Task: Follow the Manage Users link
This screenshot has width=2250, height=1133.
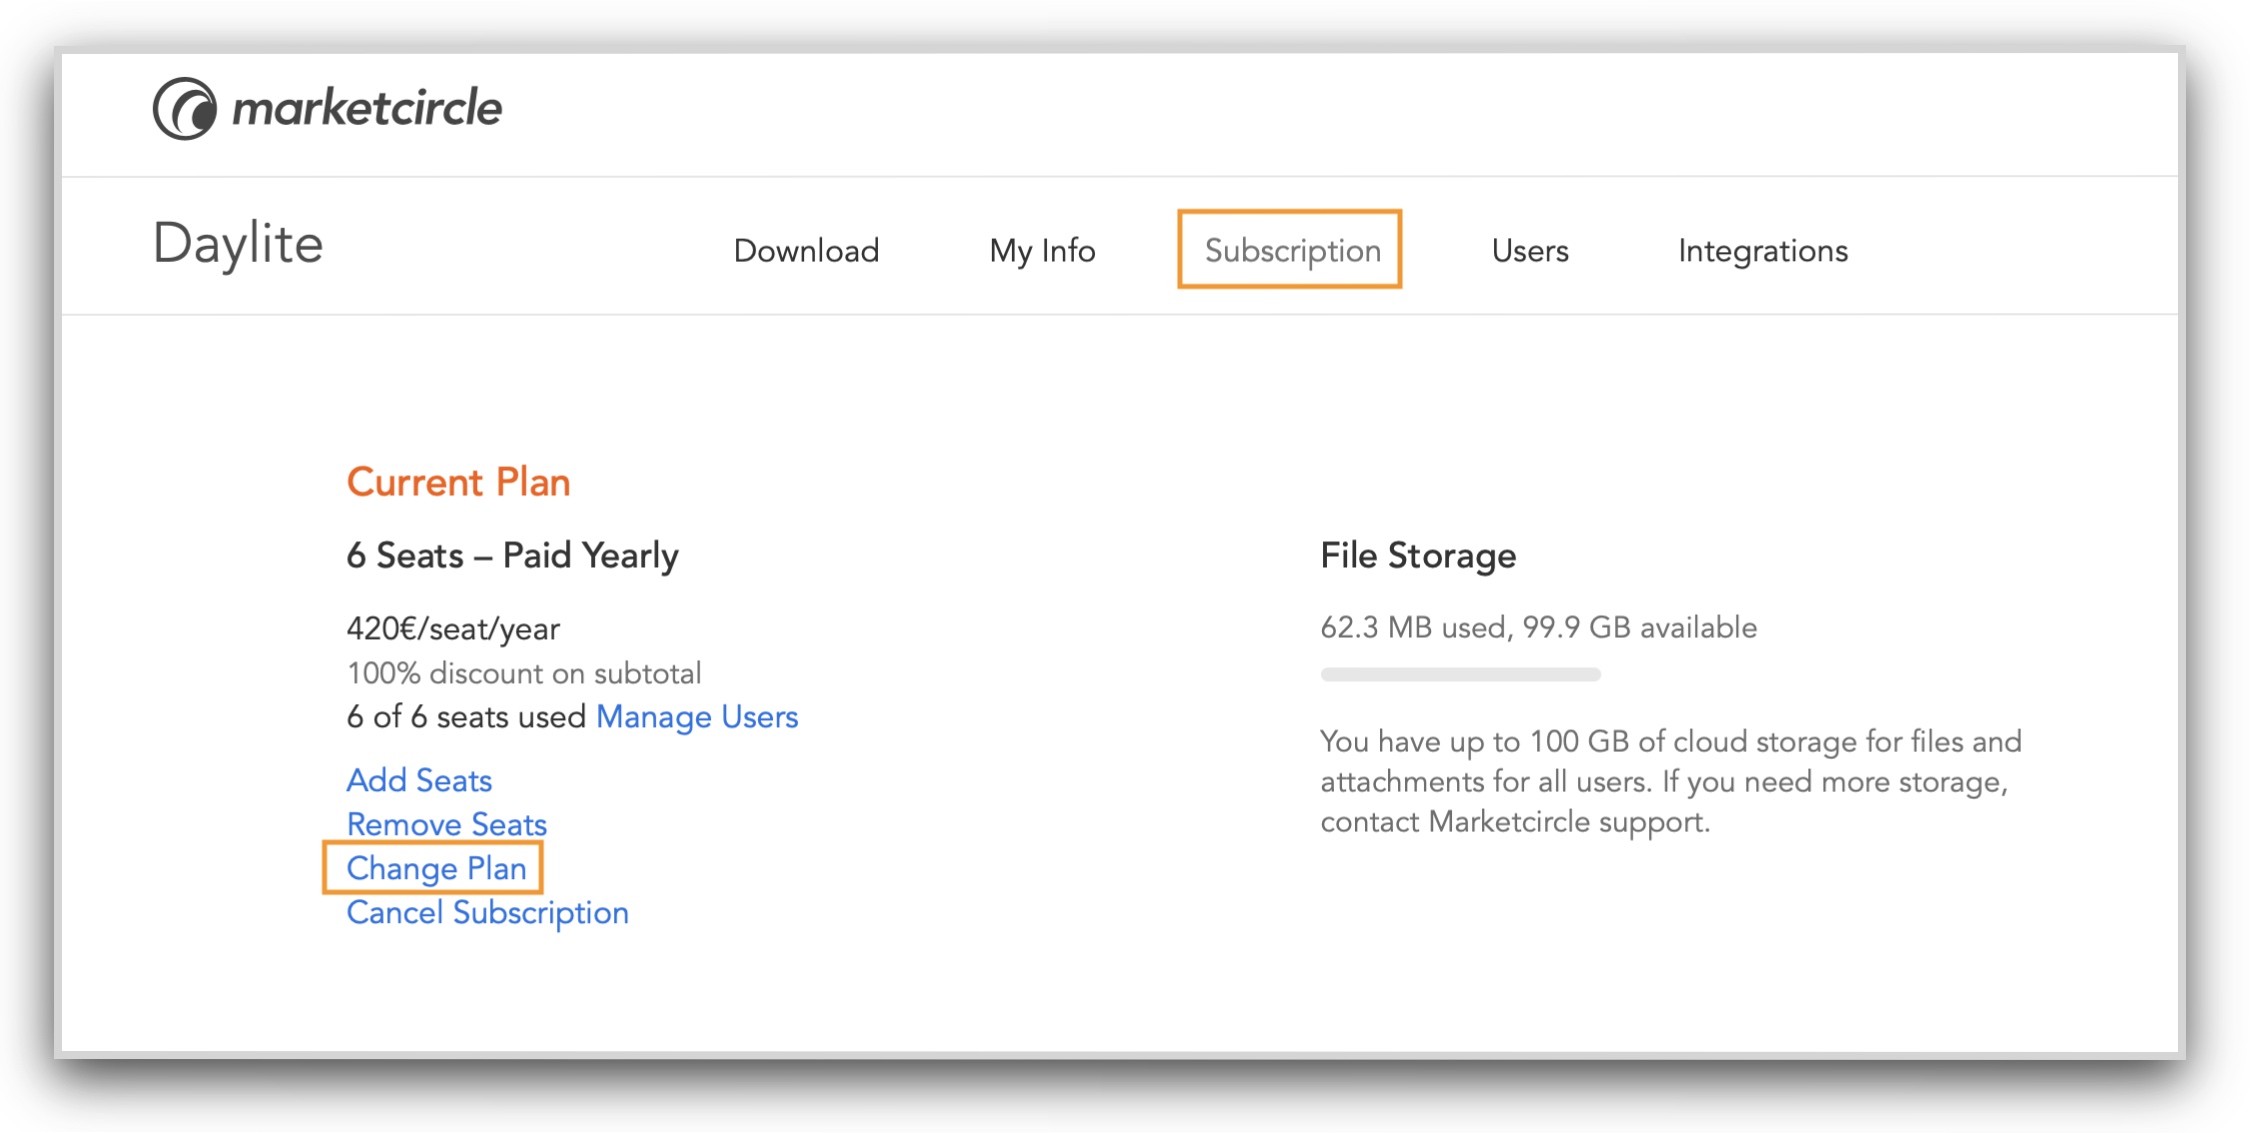Action: (x=697, y=717)
